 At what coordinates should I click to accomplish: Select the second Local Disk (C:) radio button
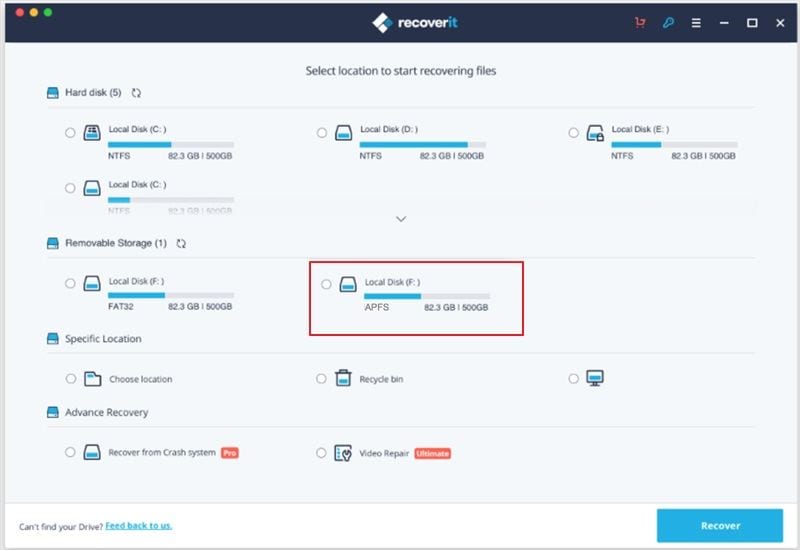pos(70,188)
